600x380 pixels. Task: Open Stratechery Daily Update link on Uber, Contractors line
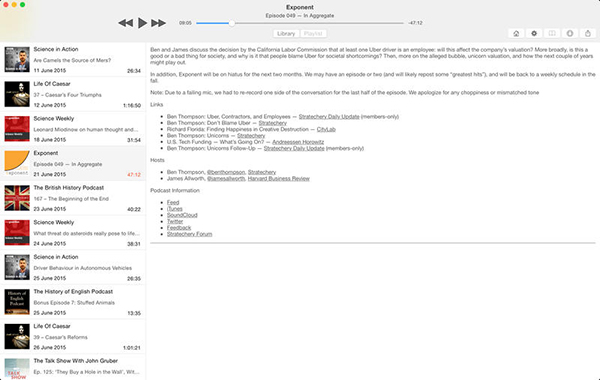pos(329,117)
